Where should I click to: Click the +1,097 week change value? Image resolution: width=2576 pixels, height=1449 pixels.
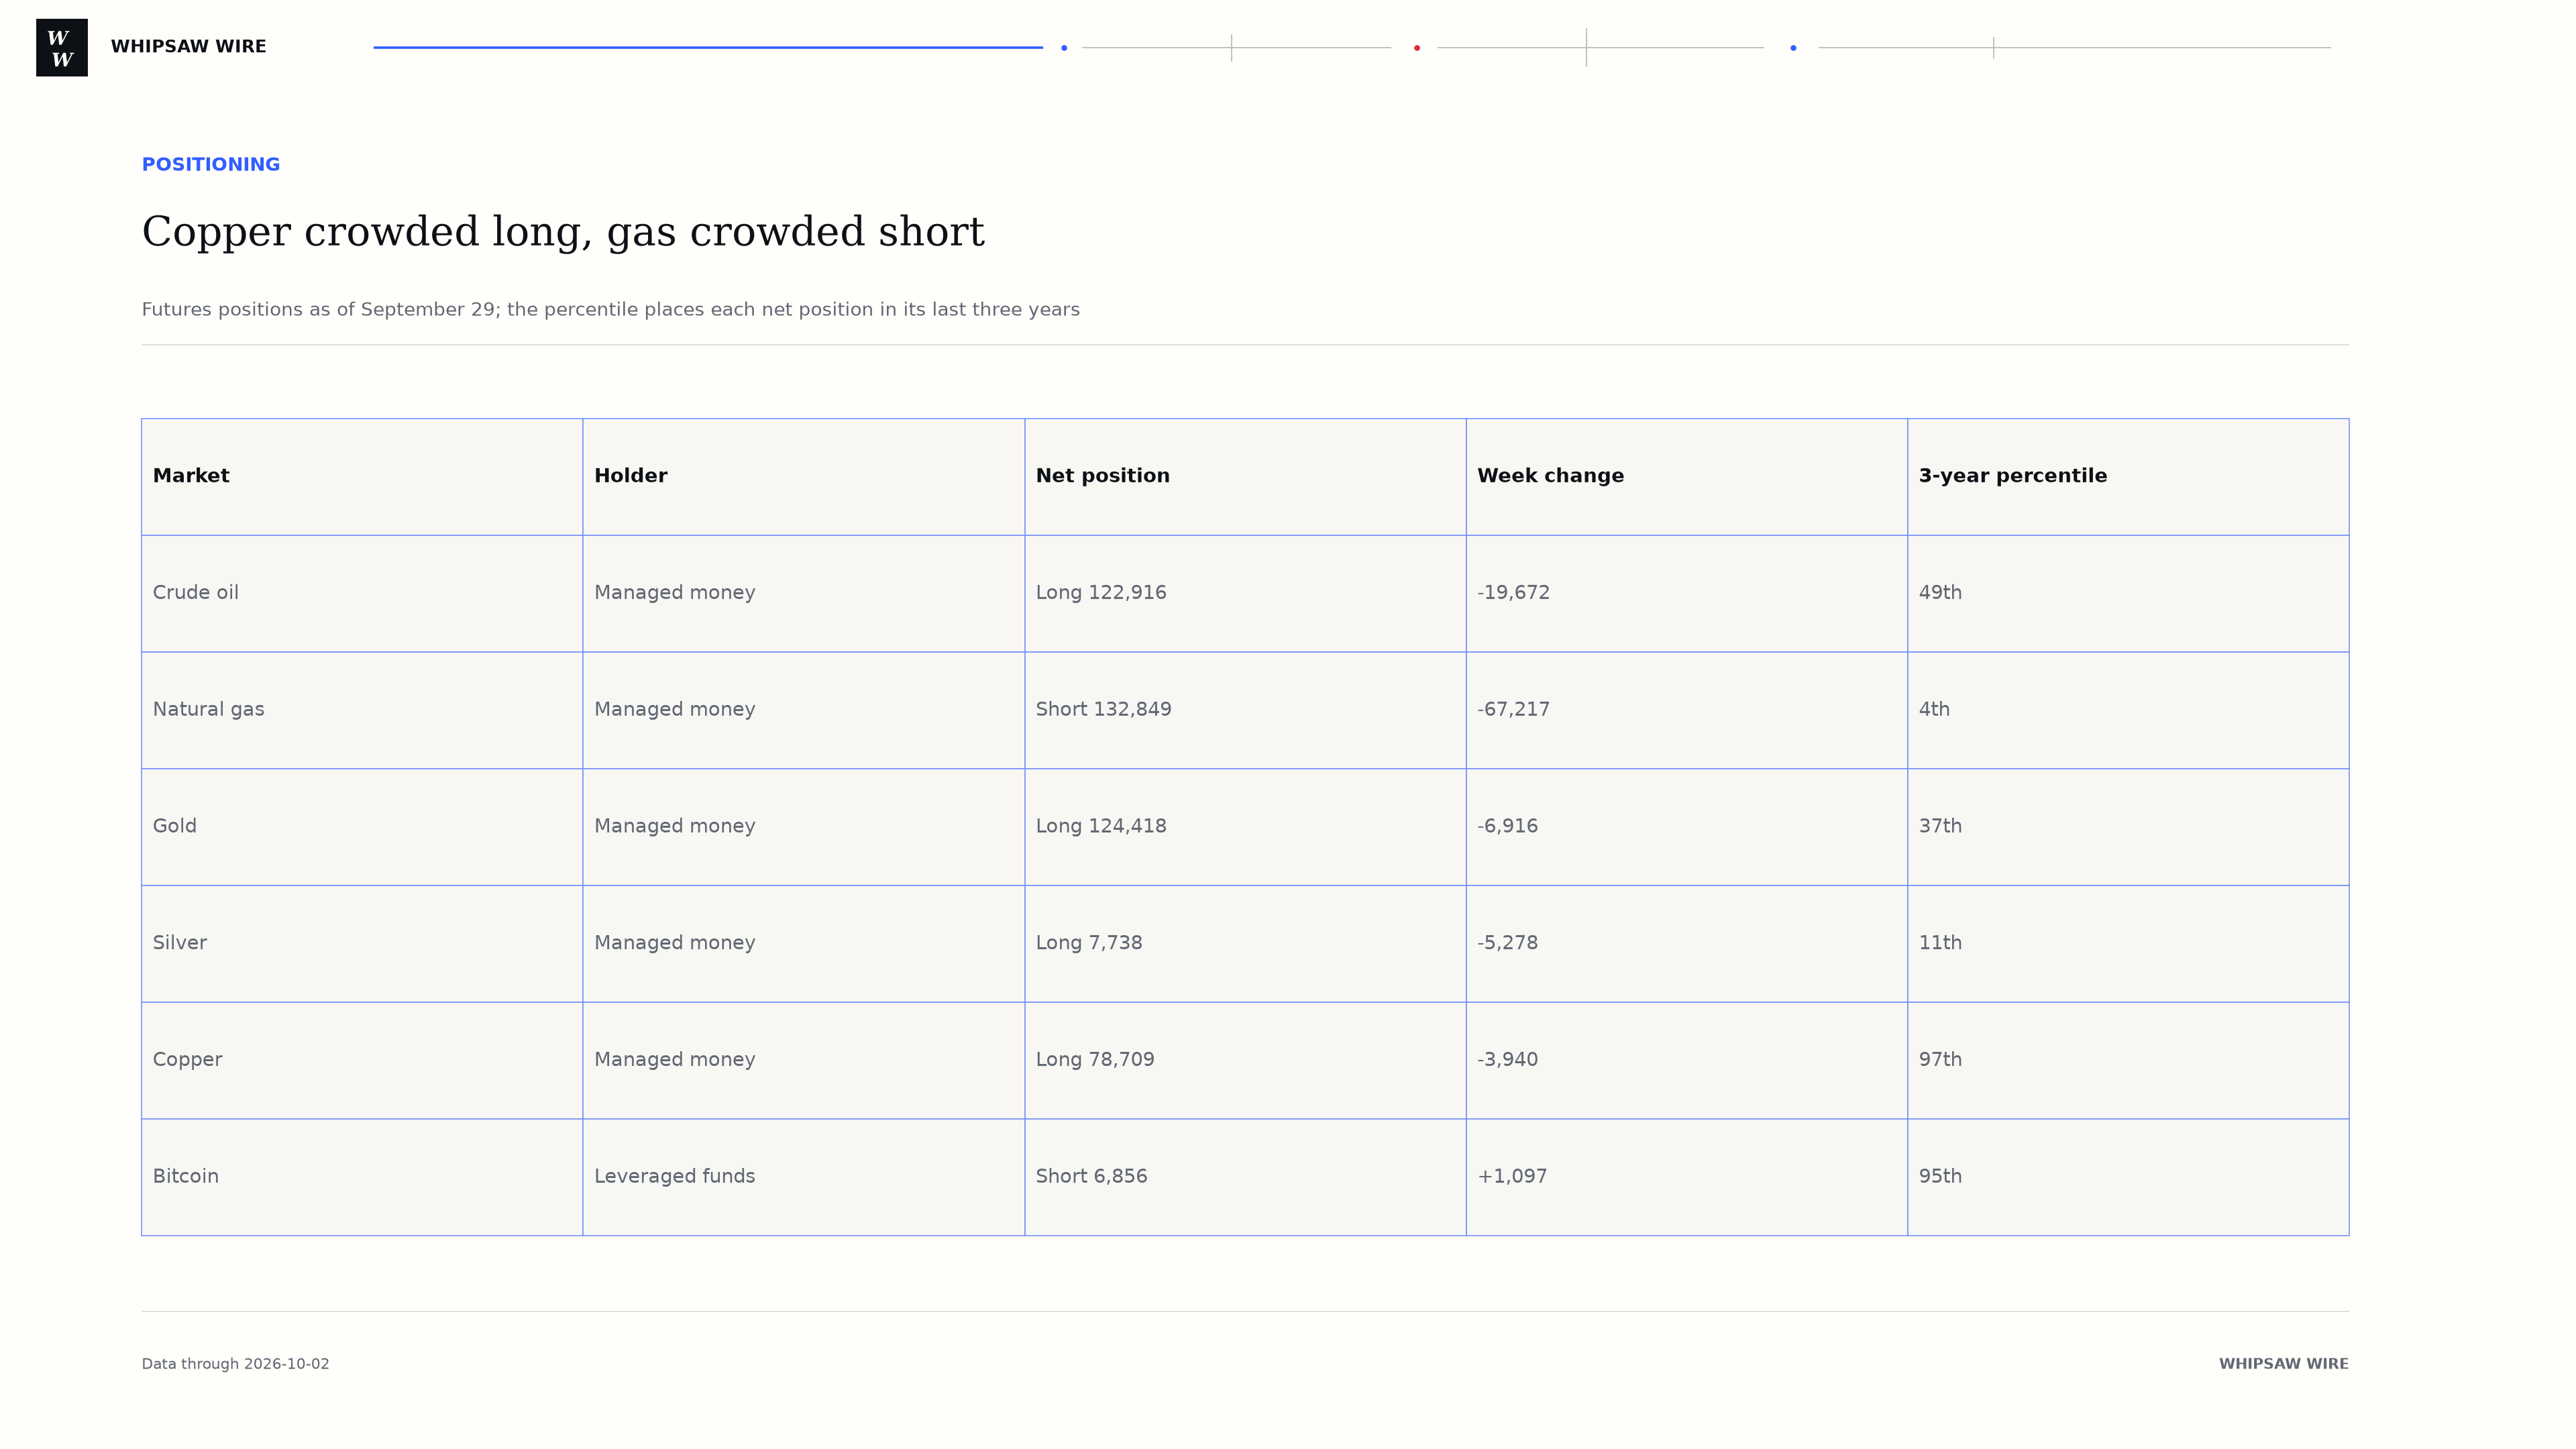[x=1512, y=1177]
